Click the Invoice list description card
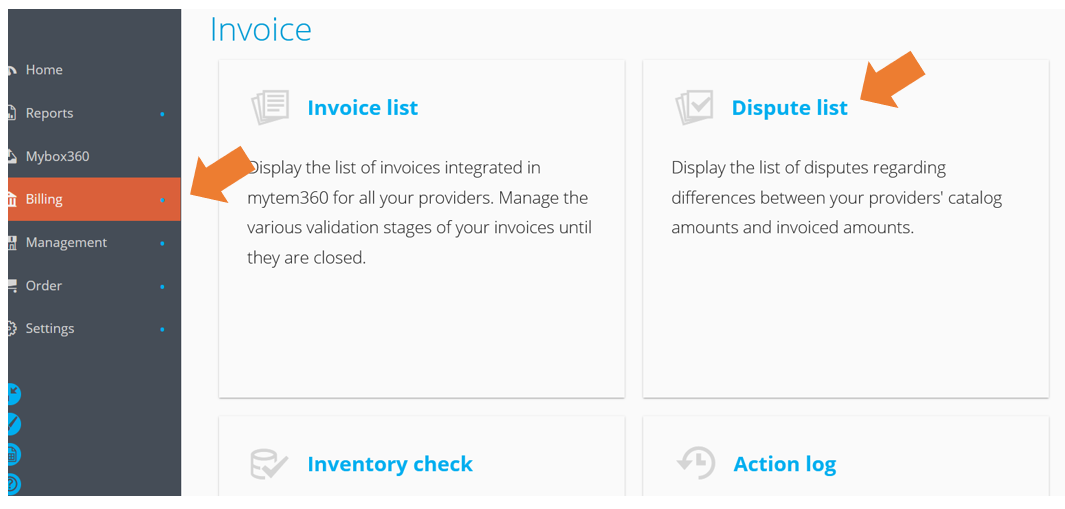The width and height of the screenshot is (1065, 509). (x=422, y=228)
